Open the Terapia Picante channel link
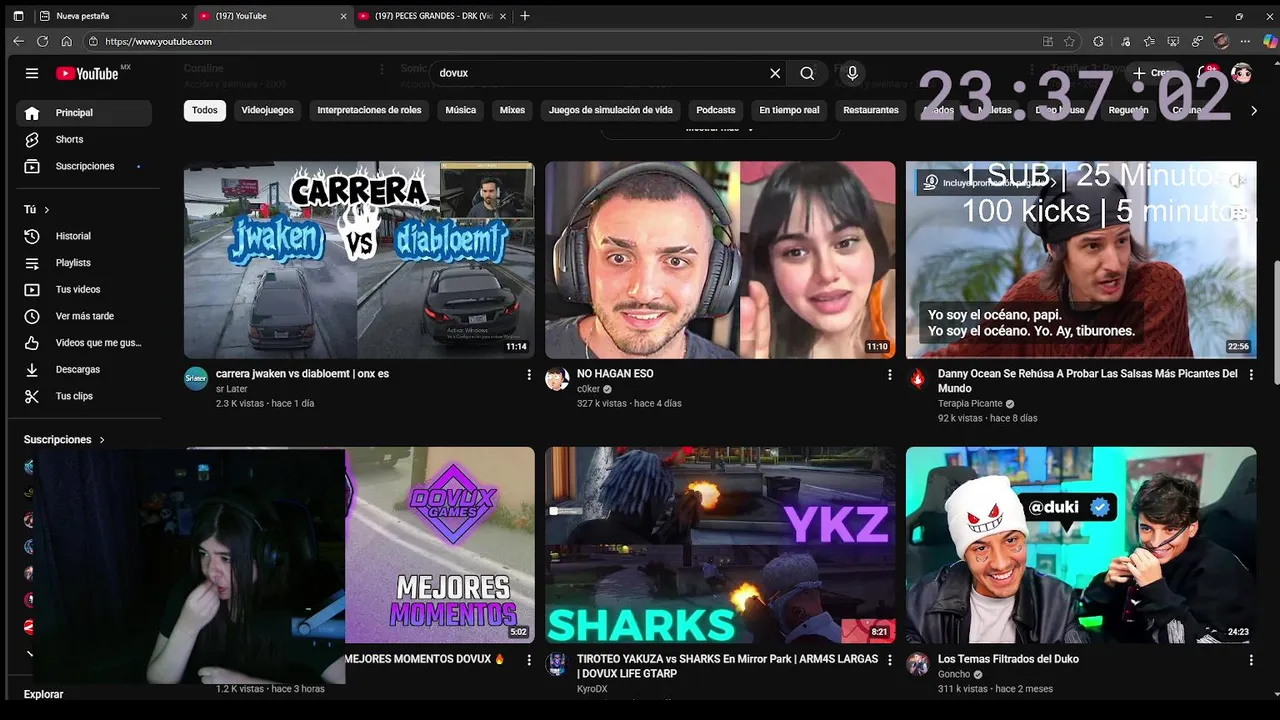The image size is (1280, 720). [970, 404]
